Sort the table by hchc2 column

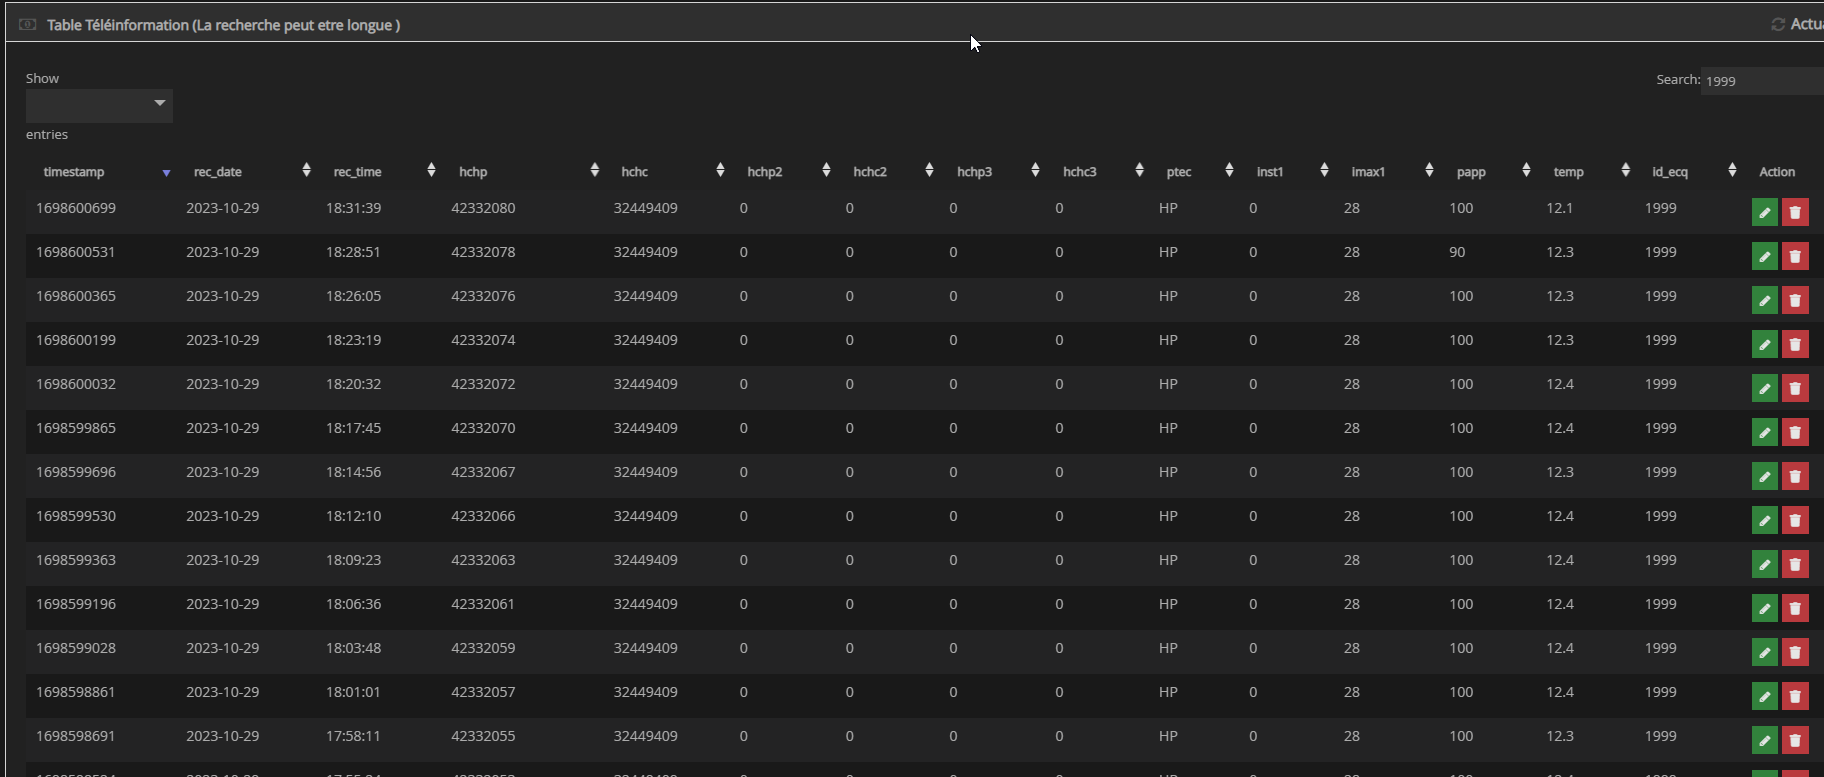click(x=889, y=172)
